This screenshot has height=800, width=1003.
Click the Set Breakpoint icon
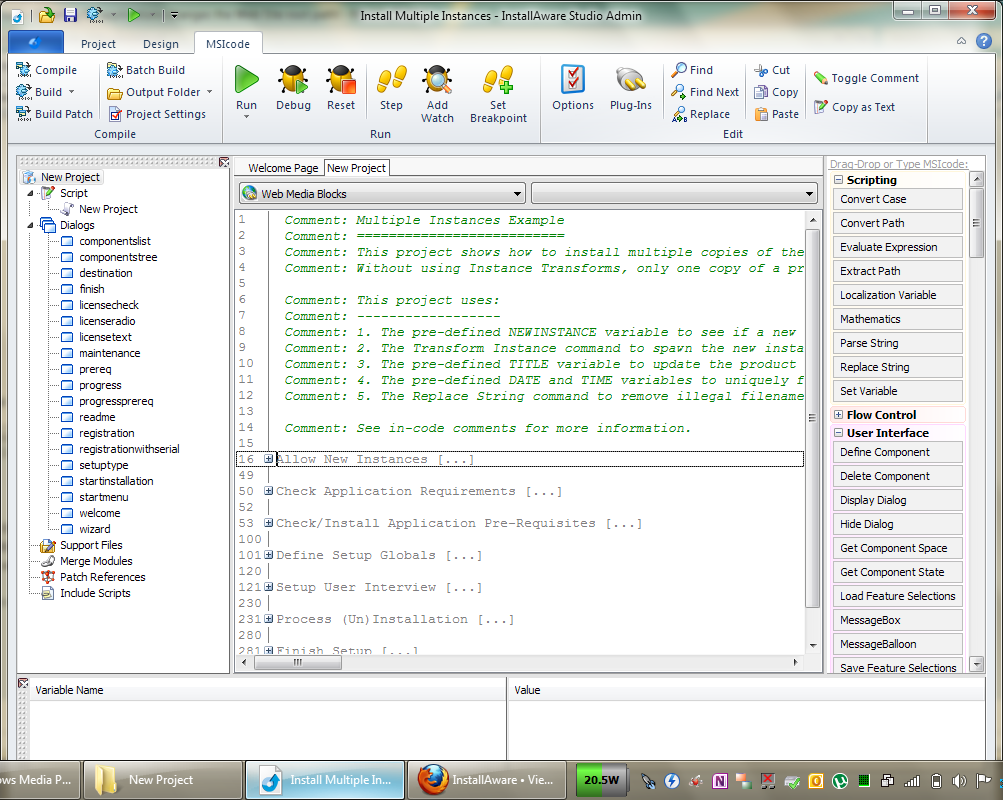point(498,80)
